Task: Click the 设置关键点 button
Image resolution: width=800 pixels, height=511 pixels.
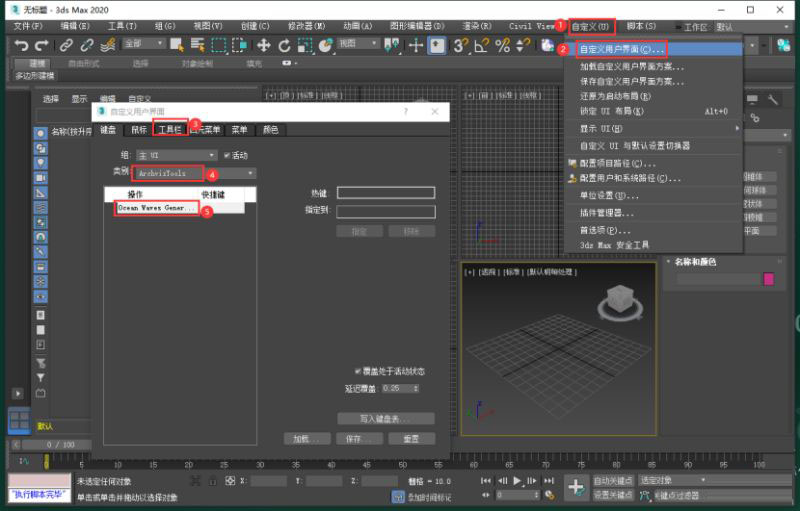Action: [613, 495]
